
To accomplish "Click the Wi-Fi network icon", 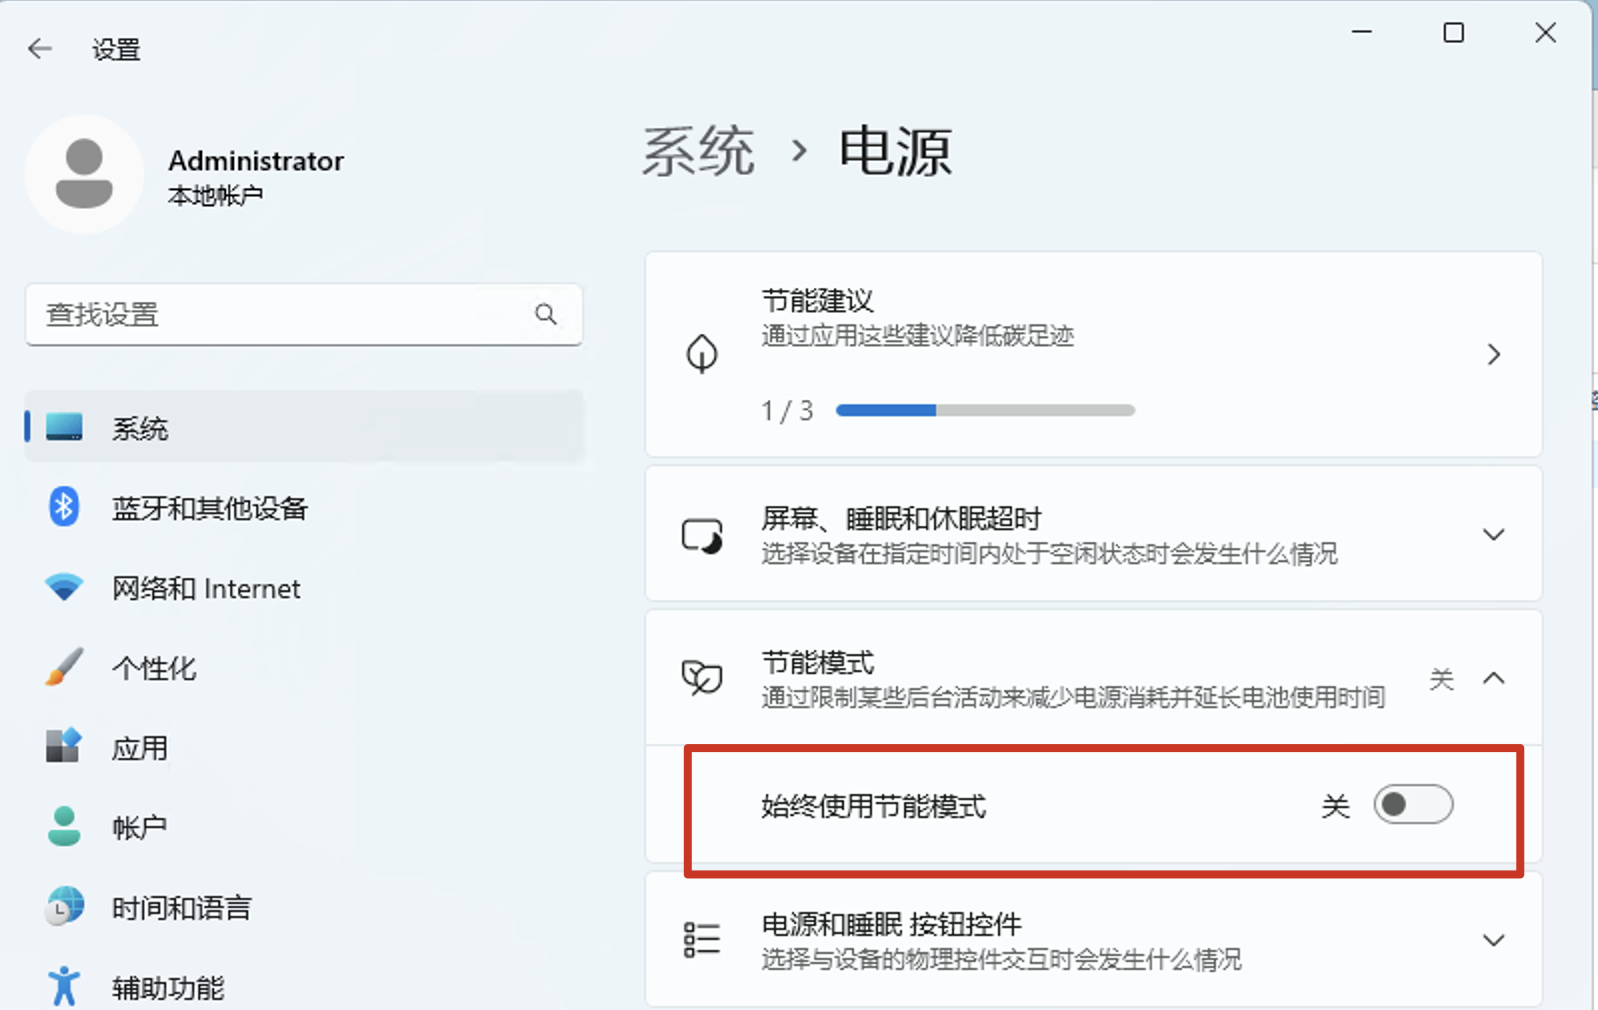I will pos(64,587).
